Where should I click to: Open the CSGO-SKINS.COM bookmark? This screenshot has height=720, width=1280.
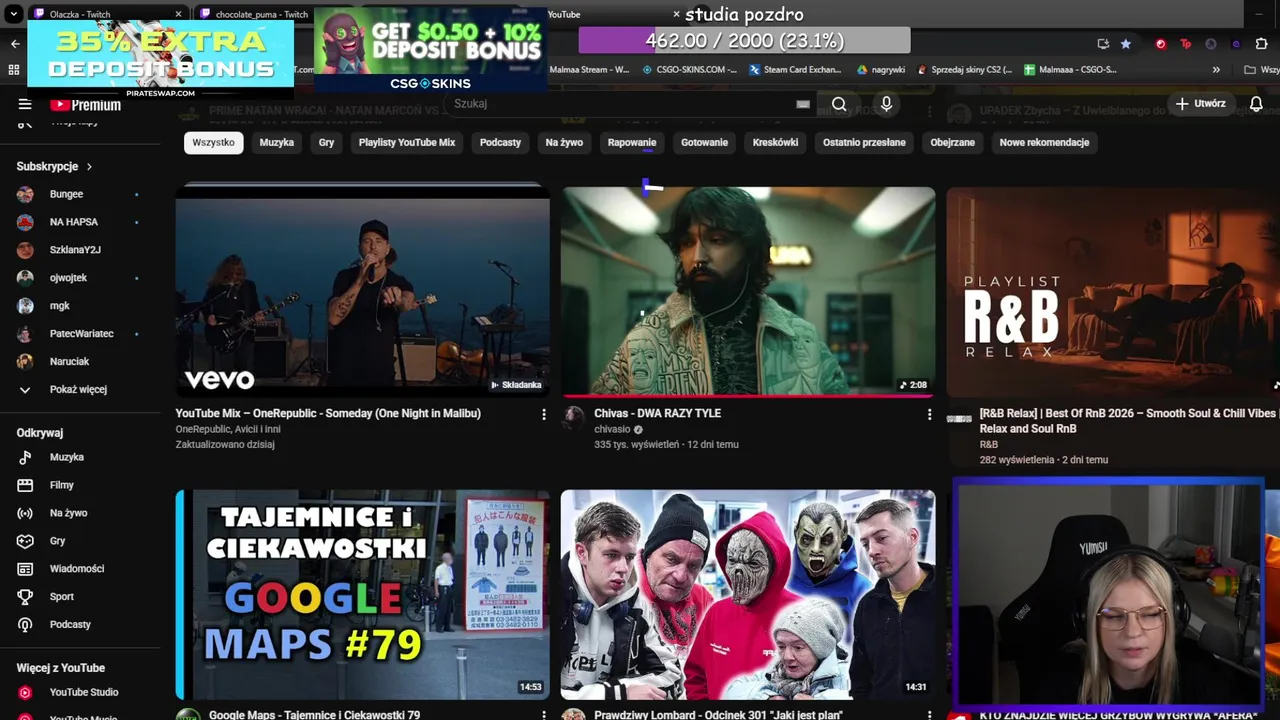(x=689, y=70)
